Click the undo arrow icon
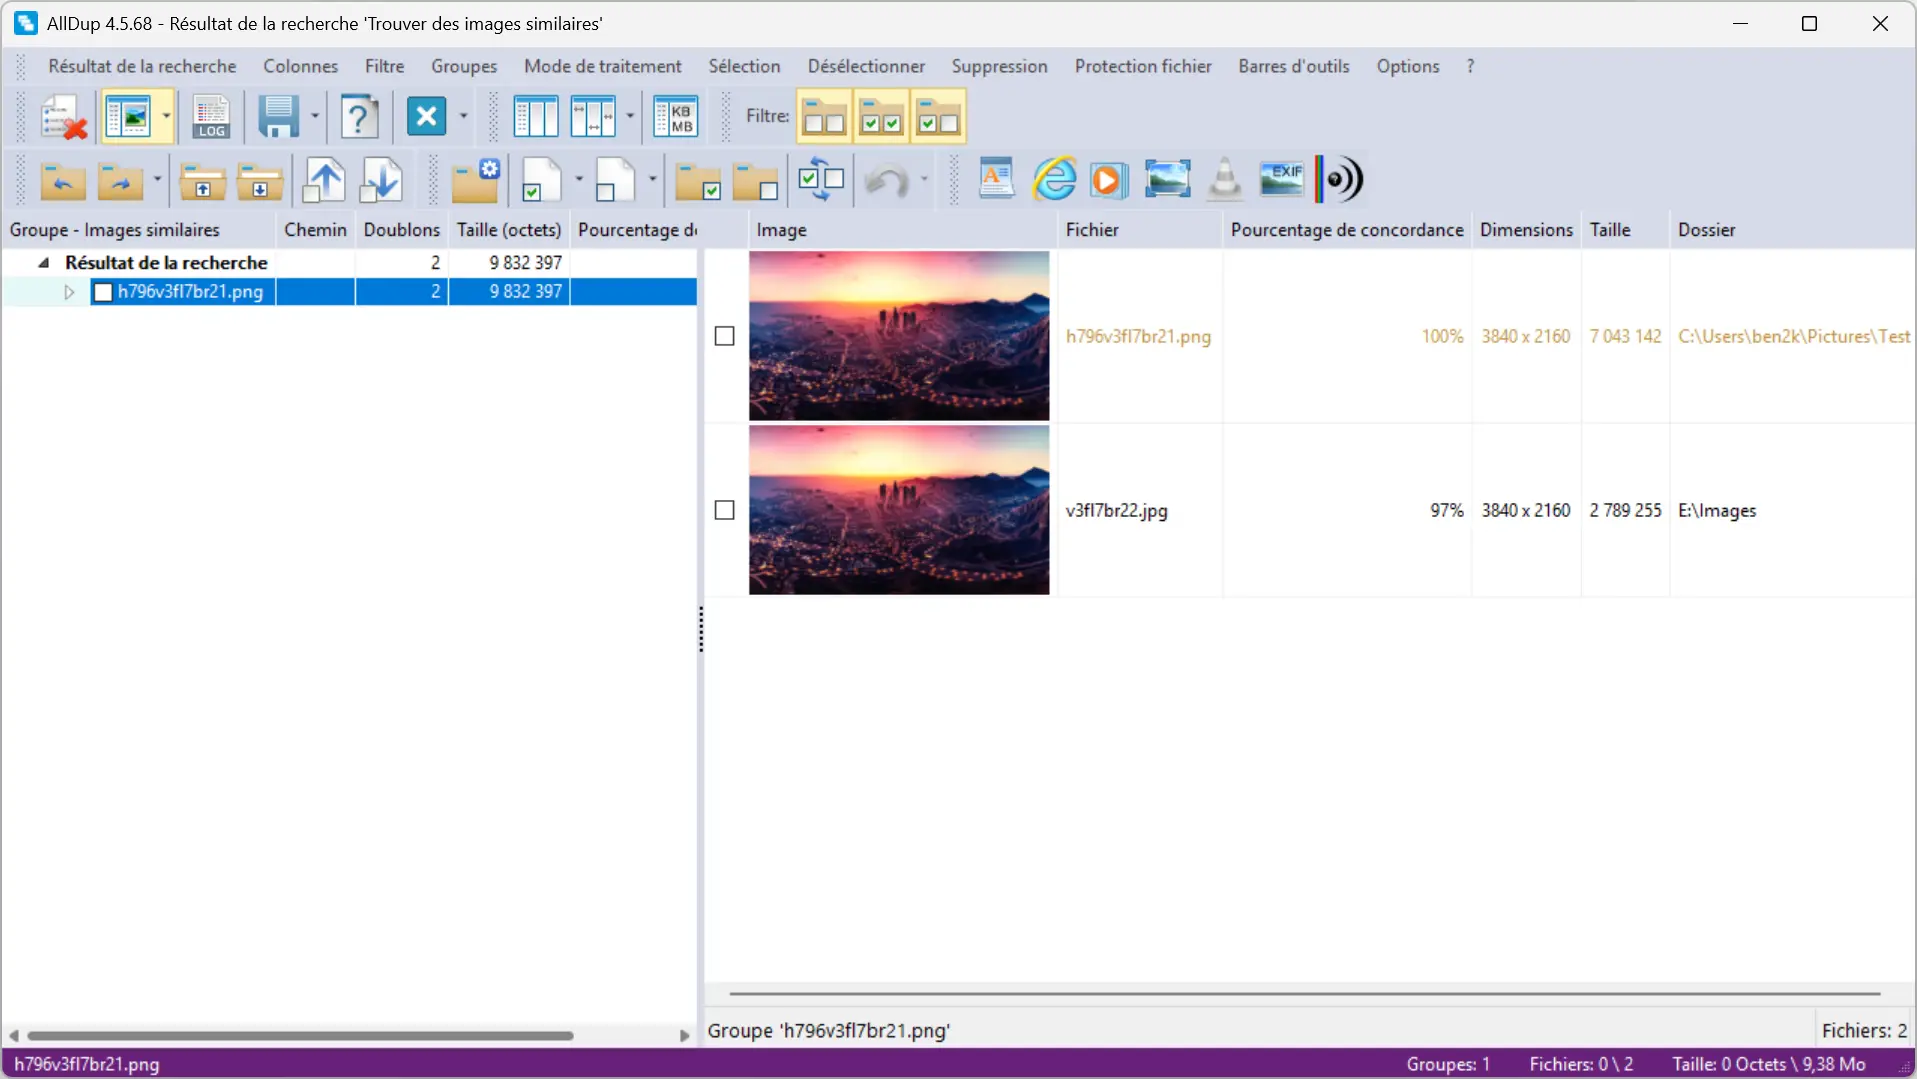The width and height of the screenshot is (1917, 1079). pyautogui.click(x=886, y=181)
